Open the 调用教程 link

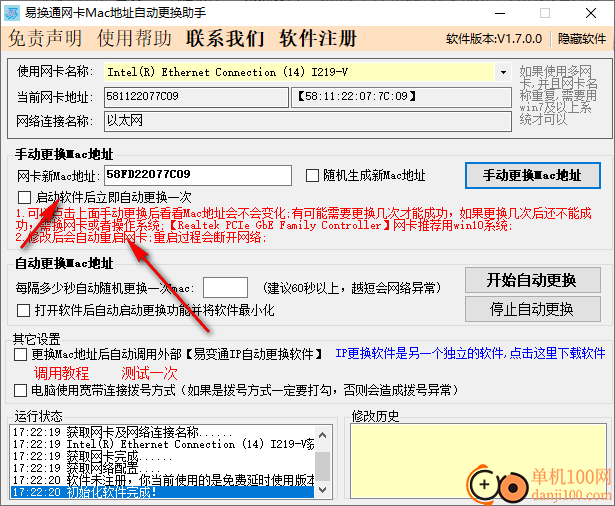(x=61, y=373)
